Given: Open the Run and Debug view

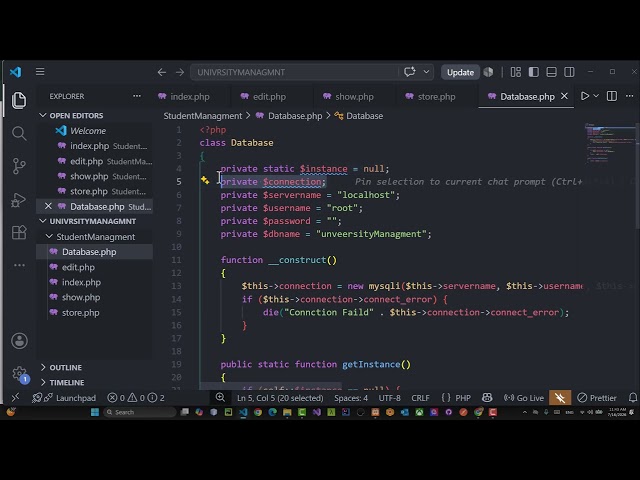Looking at the screenshot, I should 19,200.
